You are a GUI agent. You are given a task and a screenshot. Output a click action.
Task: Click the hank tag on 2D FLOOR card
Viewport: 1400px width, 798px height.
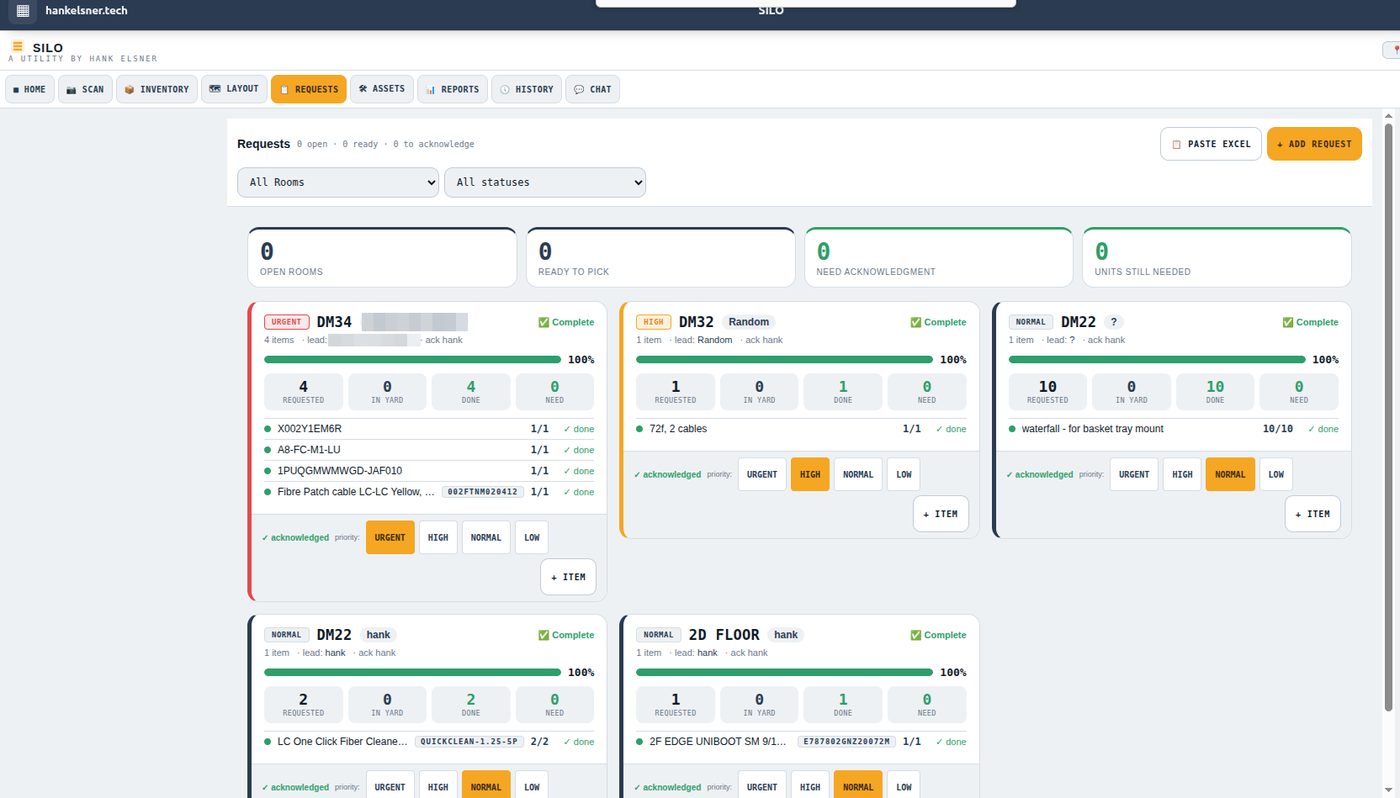click(786, 635)
